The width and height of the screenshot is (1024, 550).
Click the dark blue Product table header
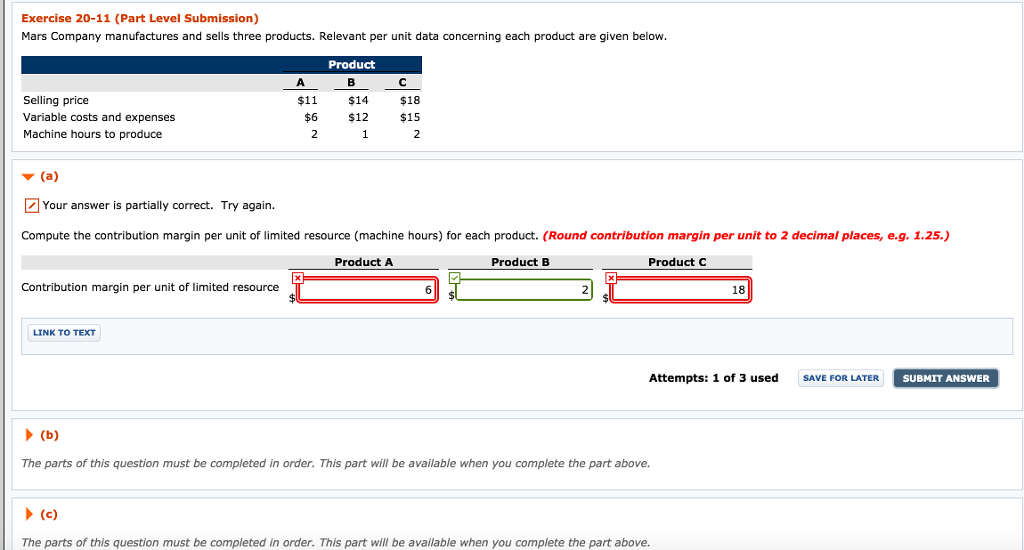[x=351, y=64]
